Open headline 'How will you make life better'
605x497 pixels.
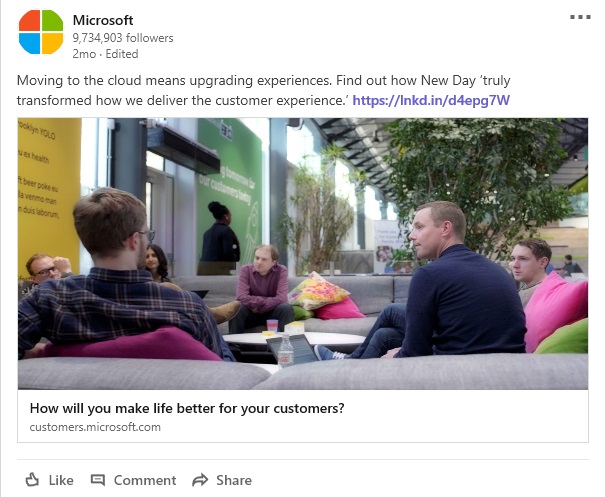point(187,408)
